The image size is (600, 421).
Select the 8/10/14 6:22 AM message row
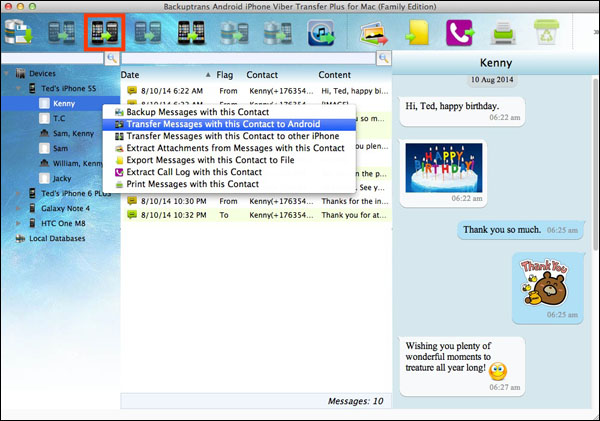point(256,91)
